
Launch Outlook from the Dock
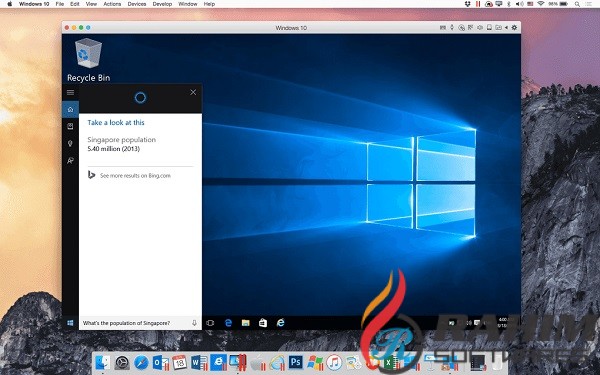tap(161, 362)
